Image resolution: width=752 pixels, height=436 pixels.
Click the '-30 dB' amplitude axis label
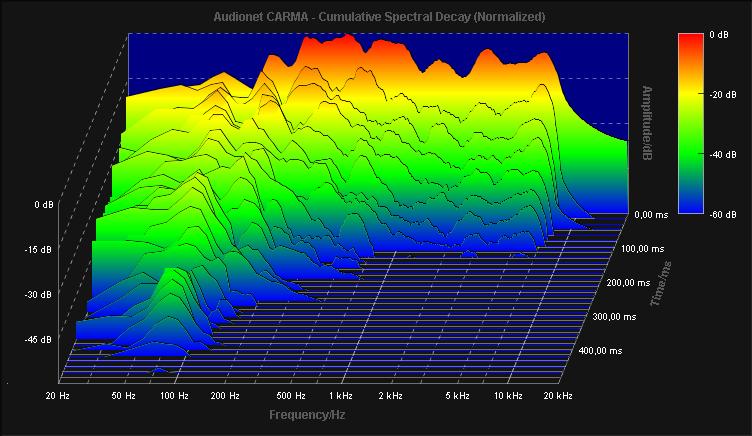pos(38,295)
